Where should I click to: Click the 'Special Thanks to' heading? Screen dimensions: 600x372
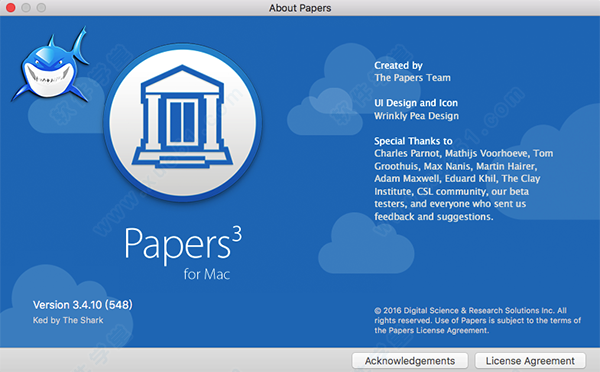(x=413, y=141)
